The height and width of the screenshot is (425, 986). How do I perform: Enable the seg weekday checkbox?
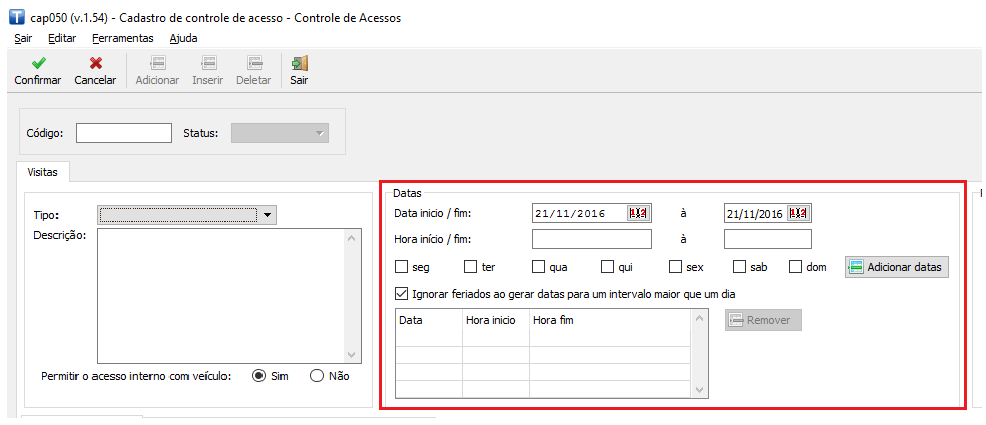click(x=402, y=267)
